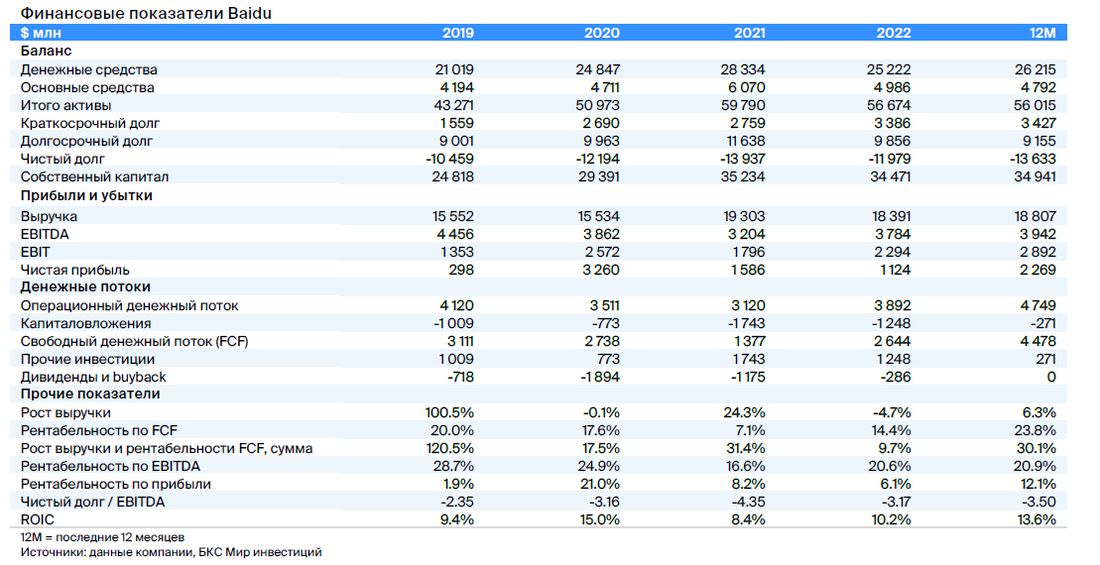Click the "Рентабельность по прибыли" row label

pos(116,484)
